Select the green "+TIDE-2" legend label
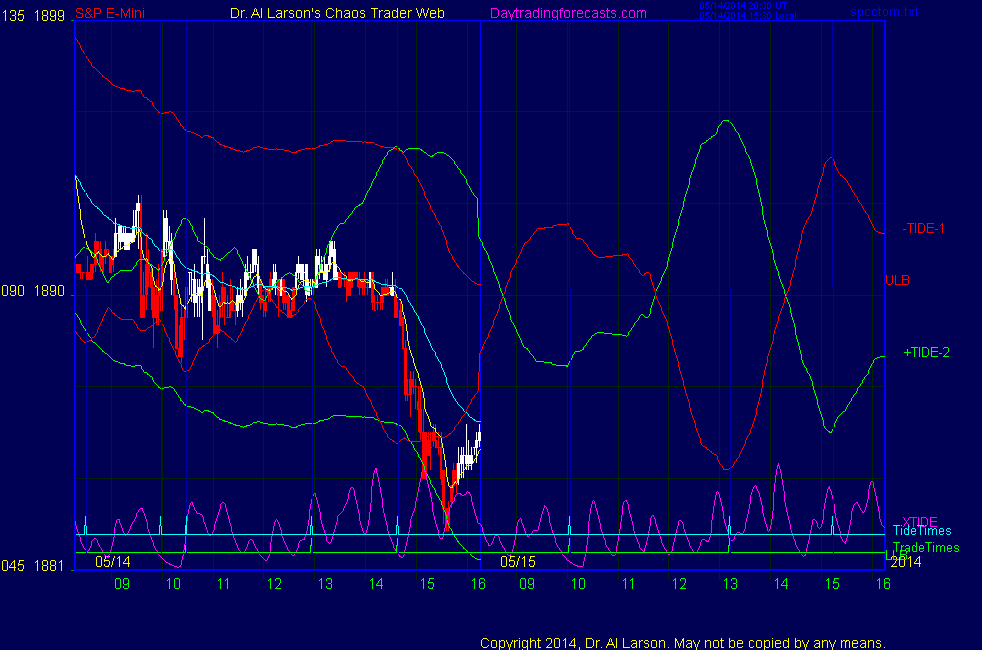Image resolution: width=982 pixels, height=650 pixels. [926, 353]
